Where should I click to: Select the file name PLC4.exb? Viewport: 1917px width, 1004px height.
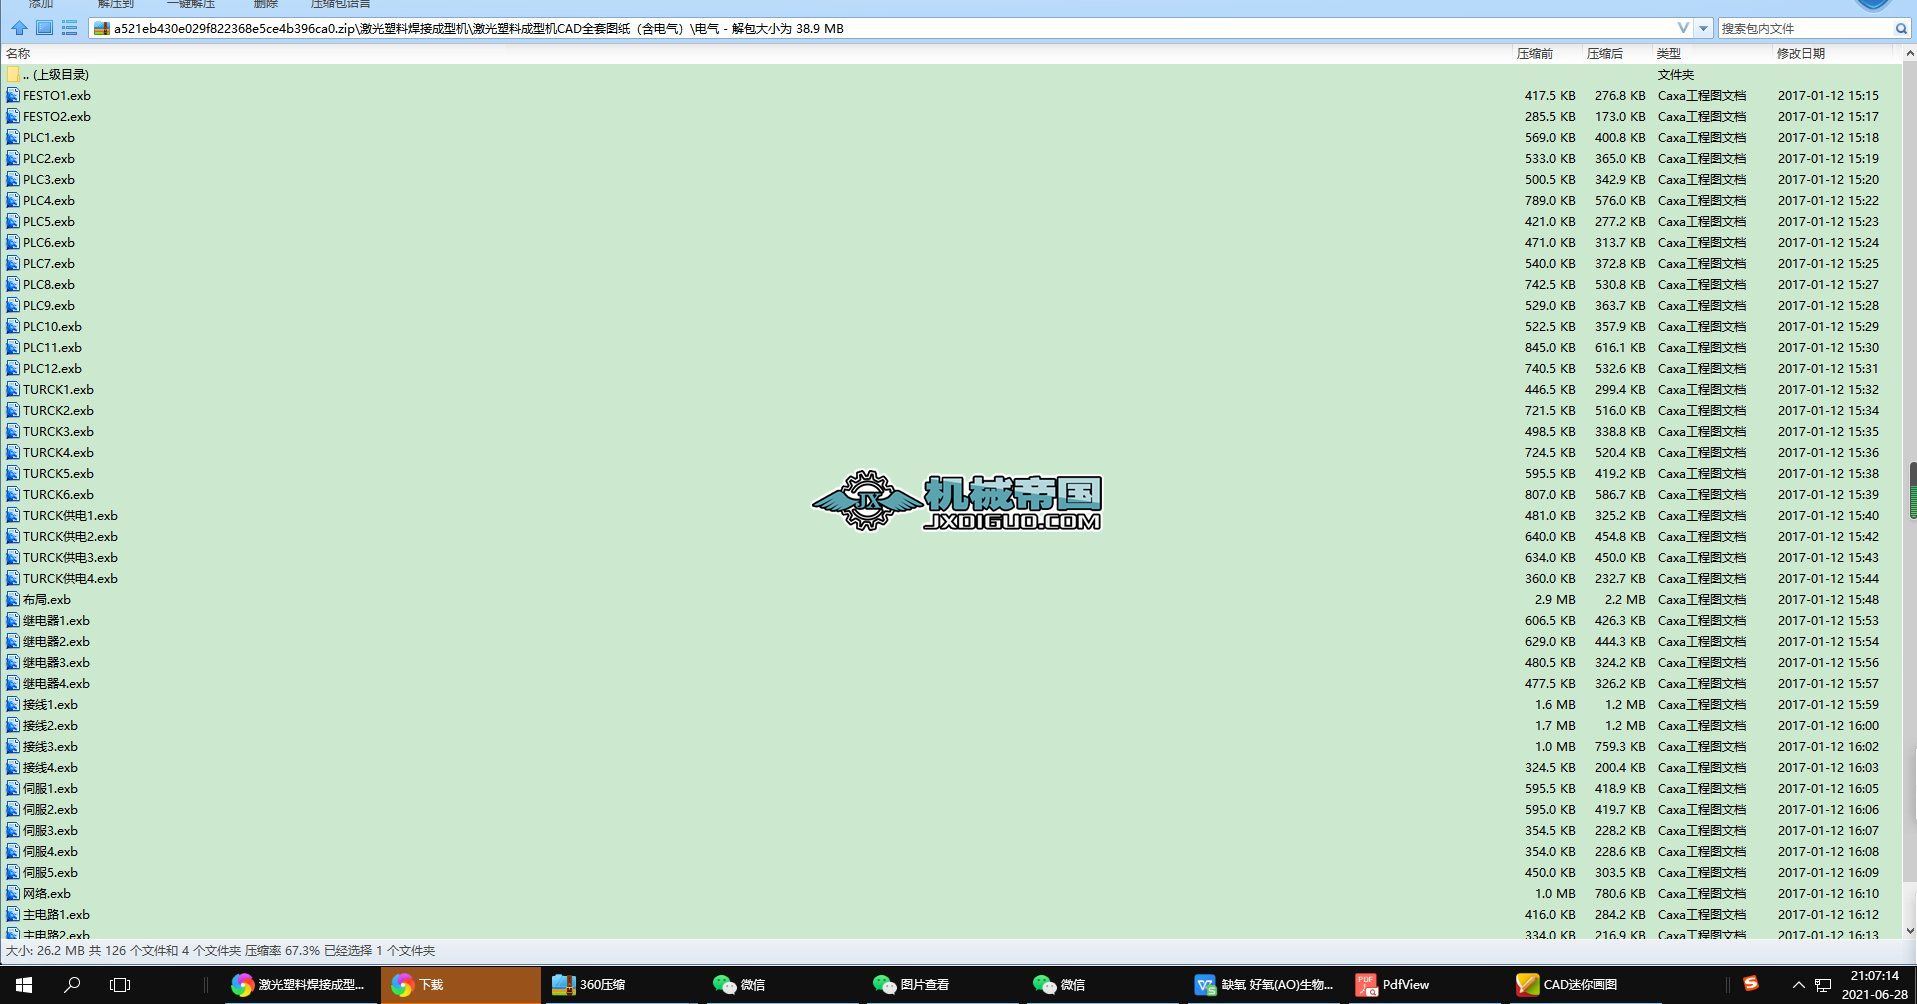click(x=49, y=201)
